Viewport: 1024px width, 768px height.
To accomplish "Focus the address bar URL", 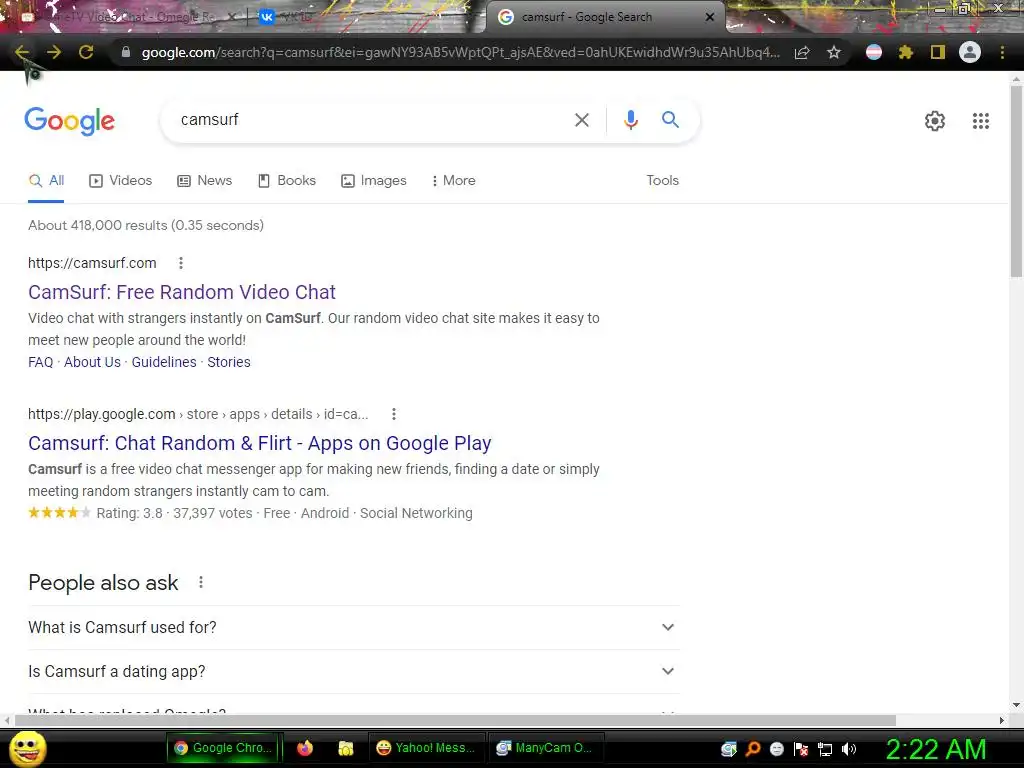I will point(460,52).
